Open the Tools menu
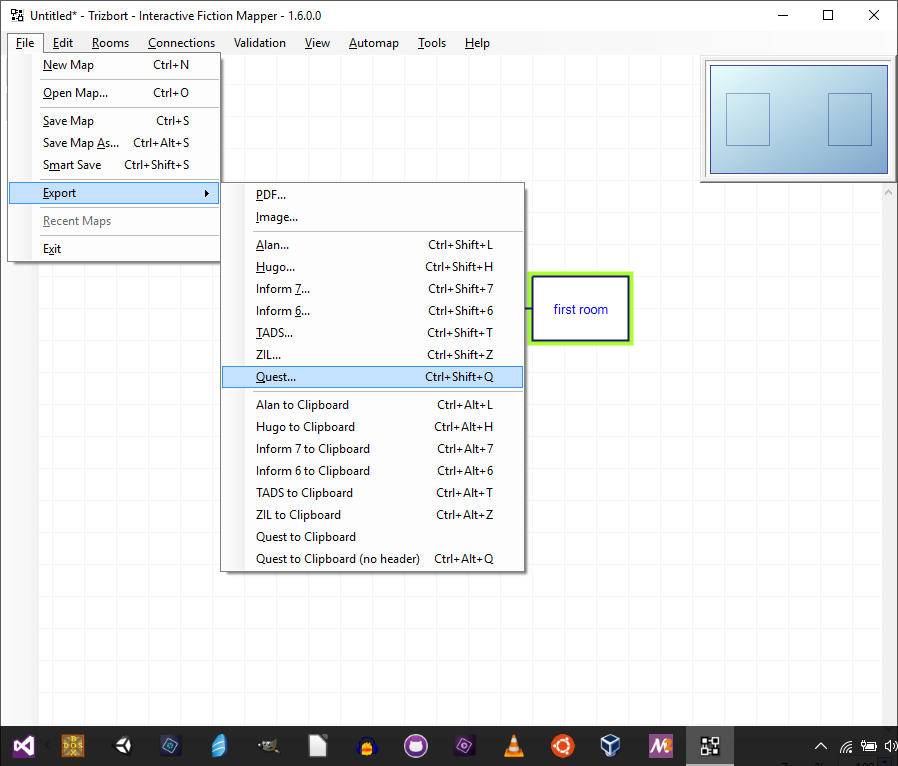 tap(431, 43)
